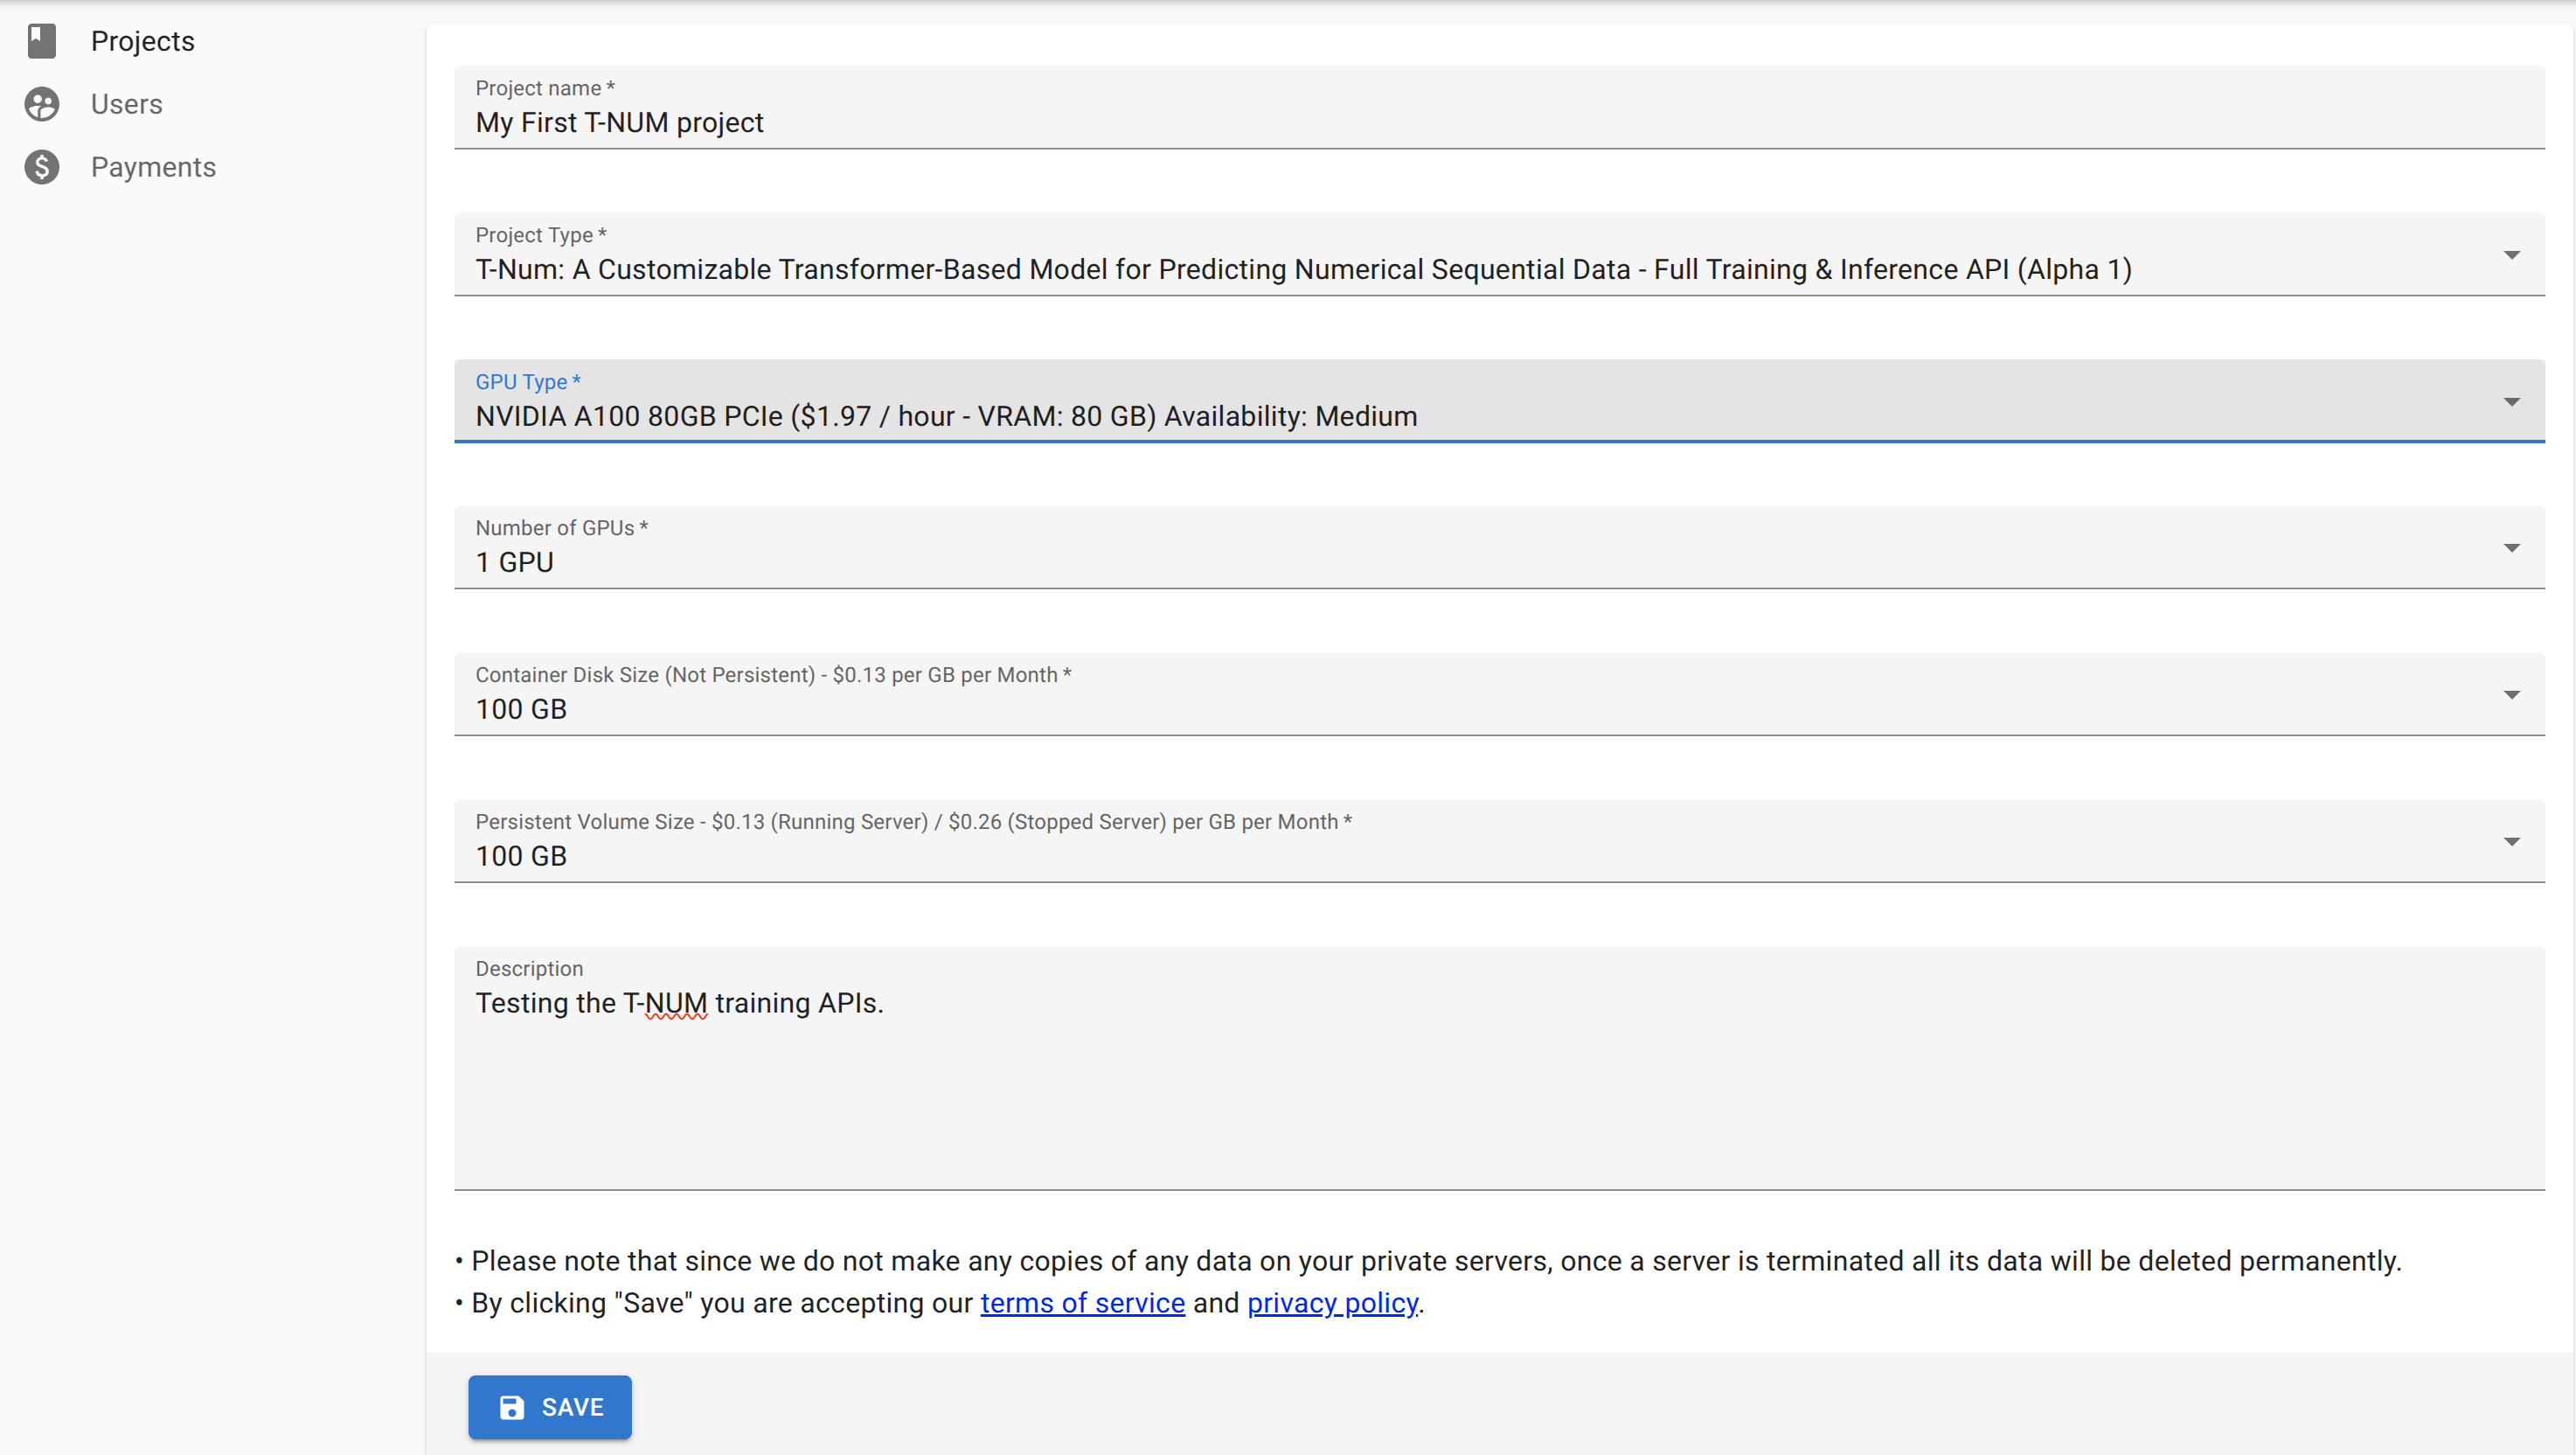The image size is (2576, 1455).
Task: Open the Container Disk Size dropdown
Action: coord(1498,694)
